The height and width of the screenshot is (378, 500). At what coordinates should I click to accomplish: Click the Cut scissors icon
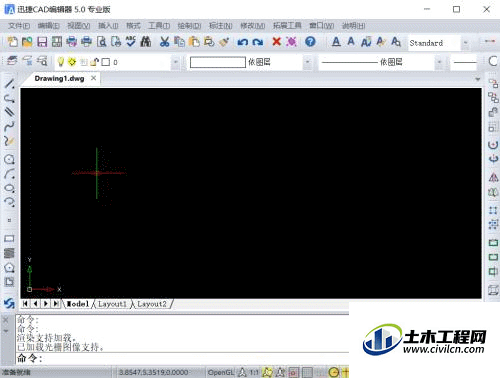tap(164, 42)
